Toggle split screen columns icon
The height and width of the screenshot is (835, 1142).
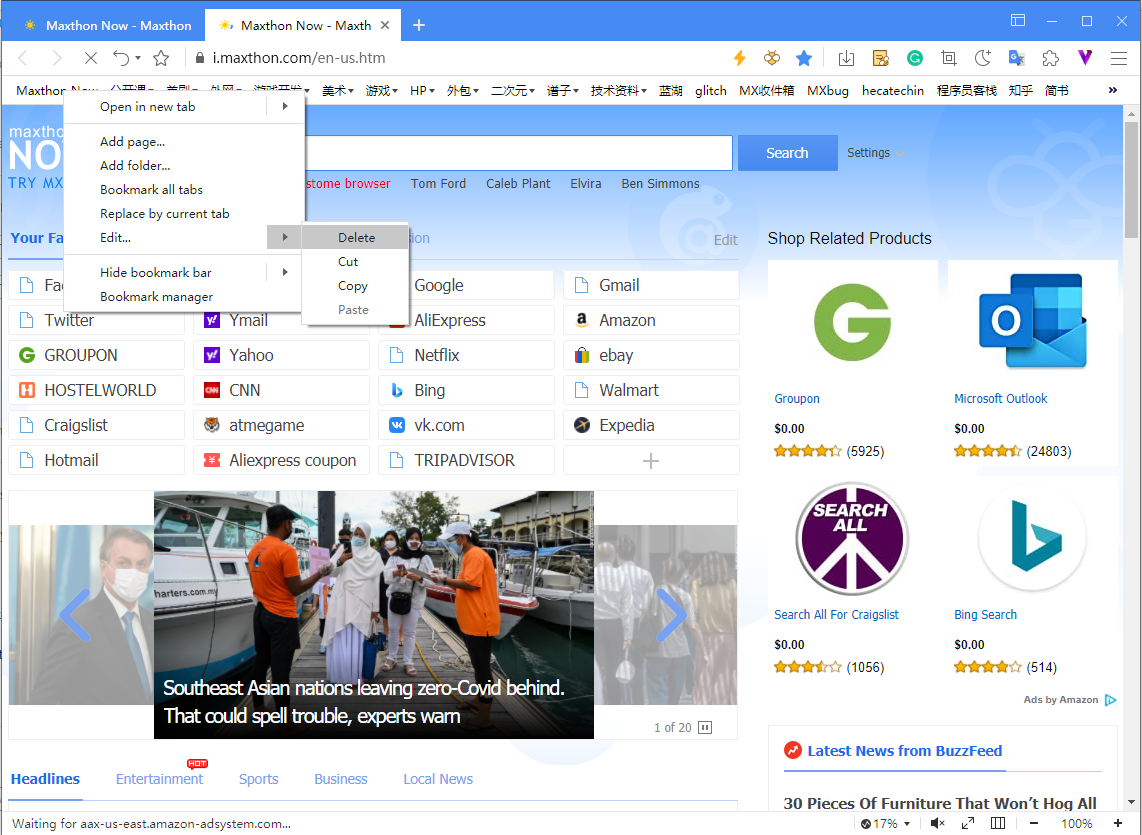999,823
